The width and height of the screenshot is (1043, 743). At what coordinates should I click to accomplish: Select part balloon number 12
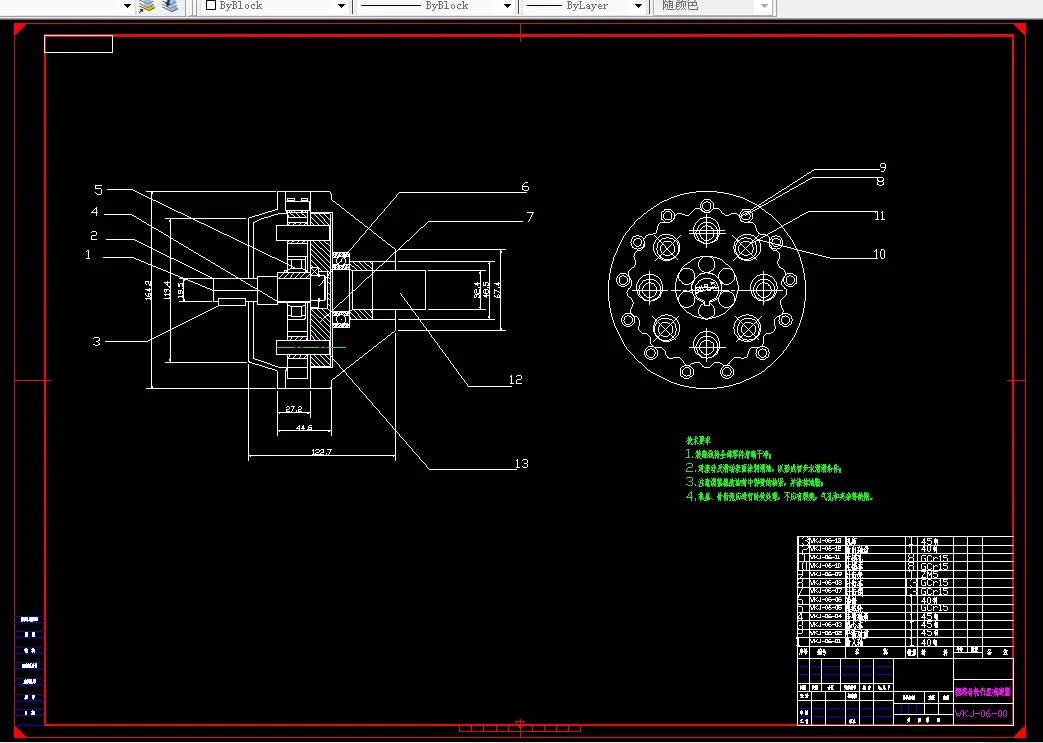tap(516, 380)
